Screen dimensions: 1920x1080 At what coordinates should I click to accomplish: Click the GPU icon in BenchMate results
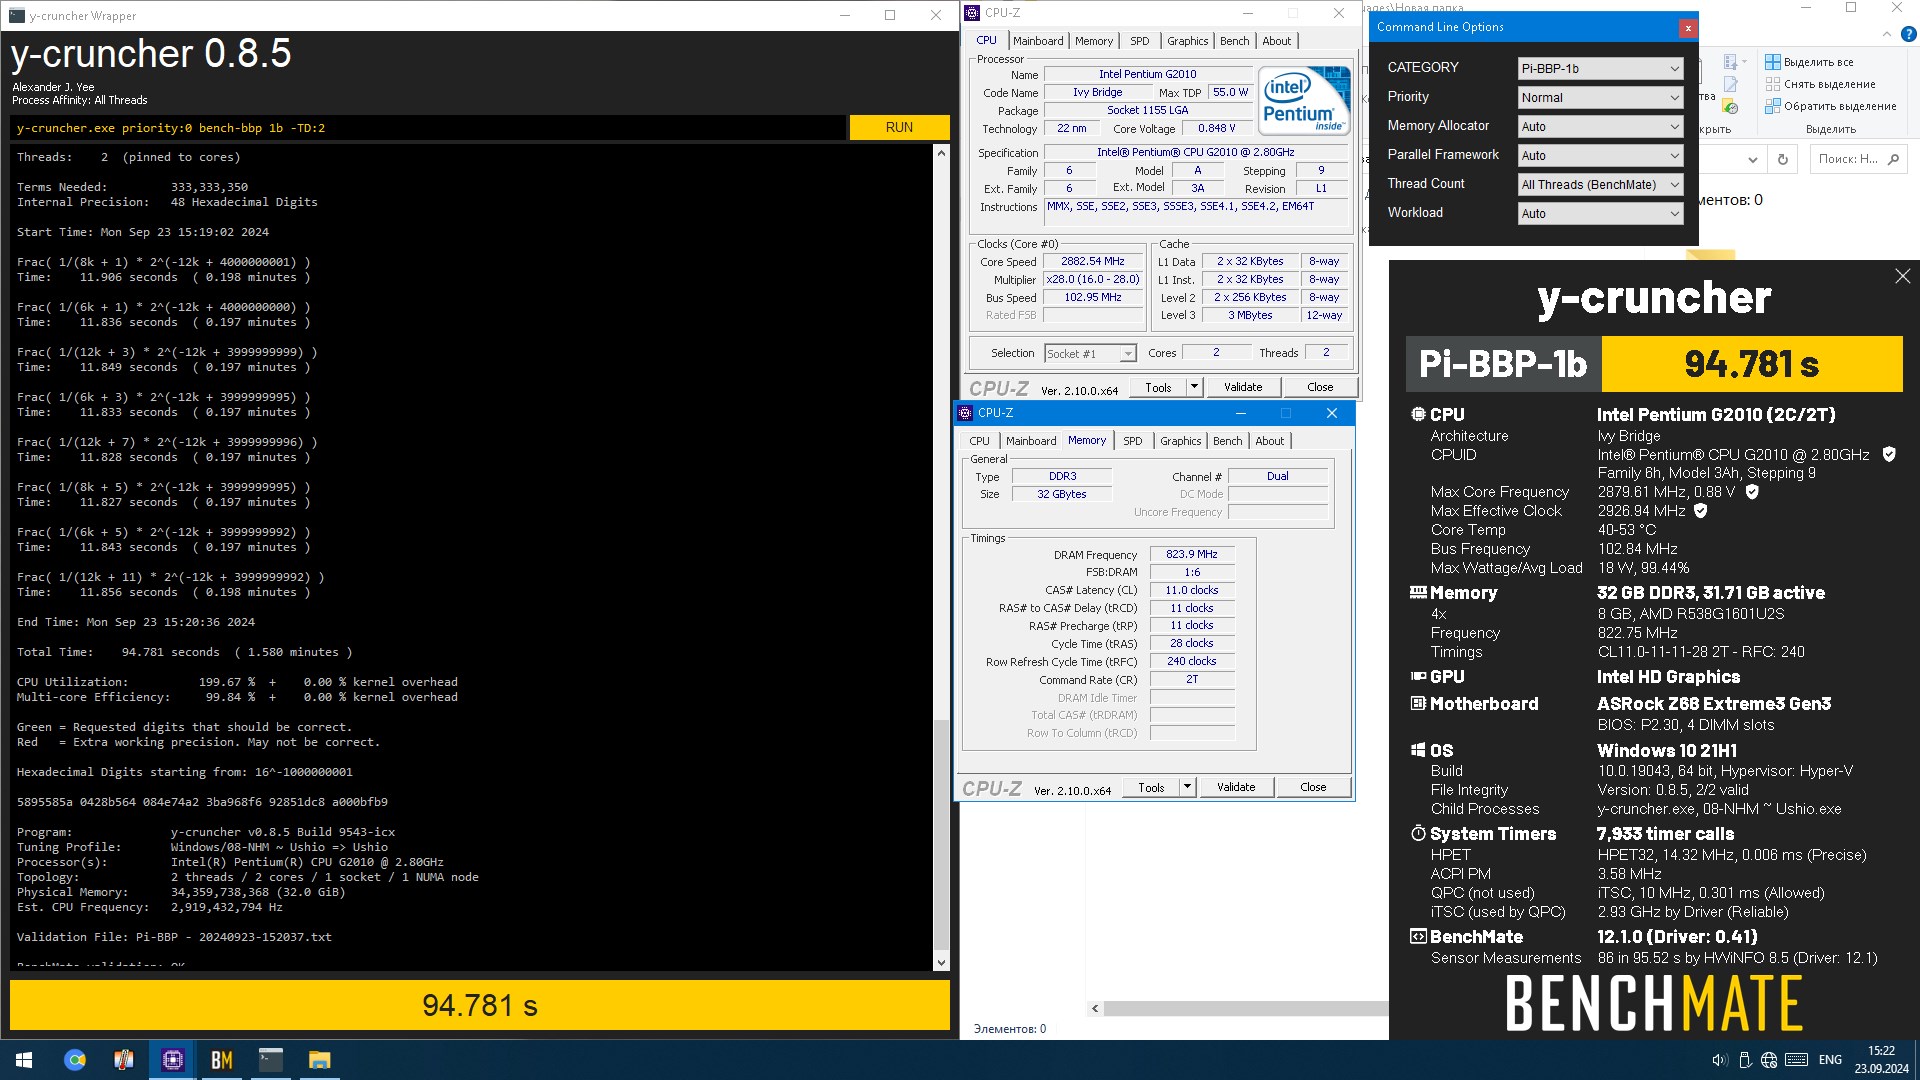point(1418,676)
